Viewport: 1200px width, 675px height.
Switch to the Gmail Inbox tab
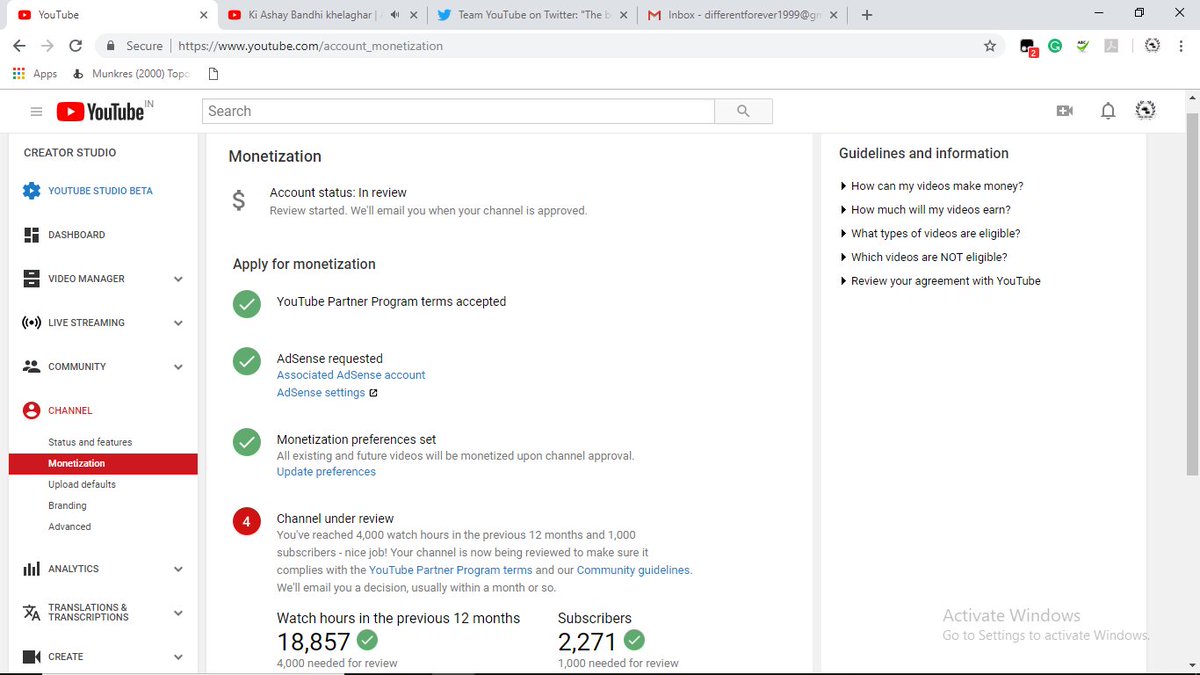click(742, 15)
